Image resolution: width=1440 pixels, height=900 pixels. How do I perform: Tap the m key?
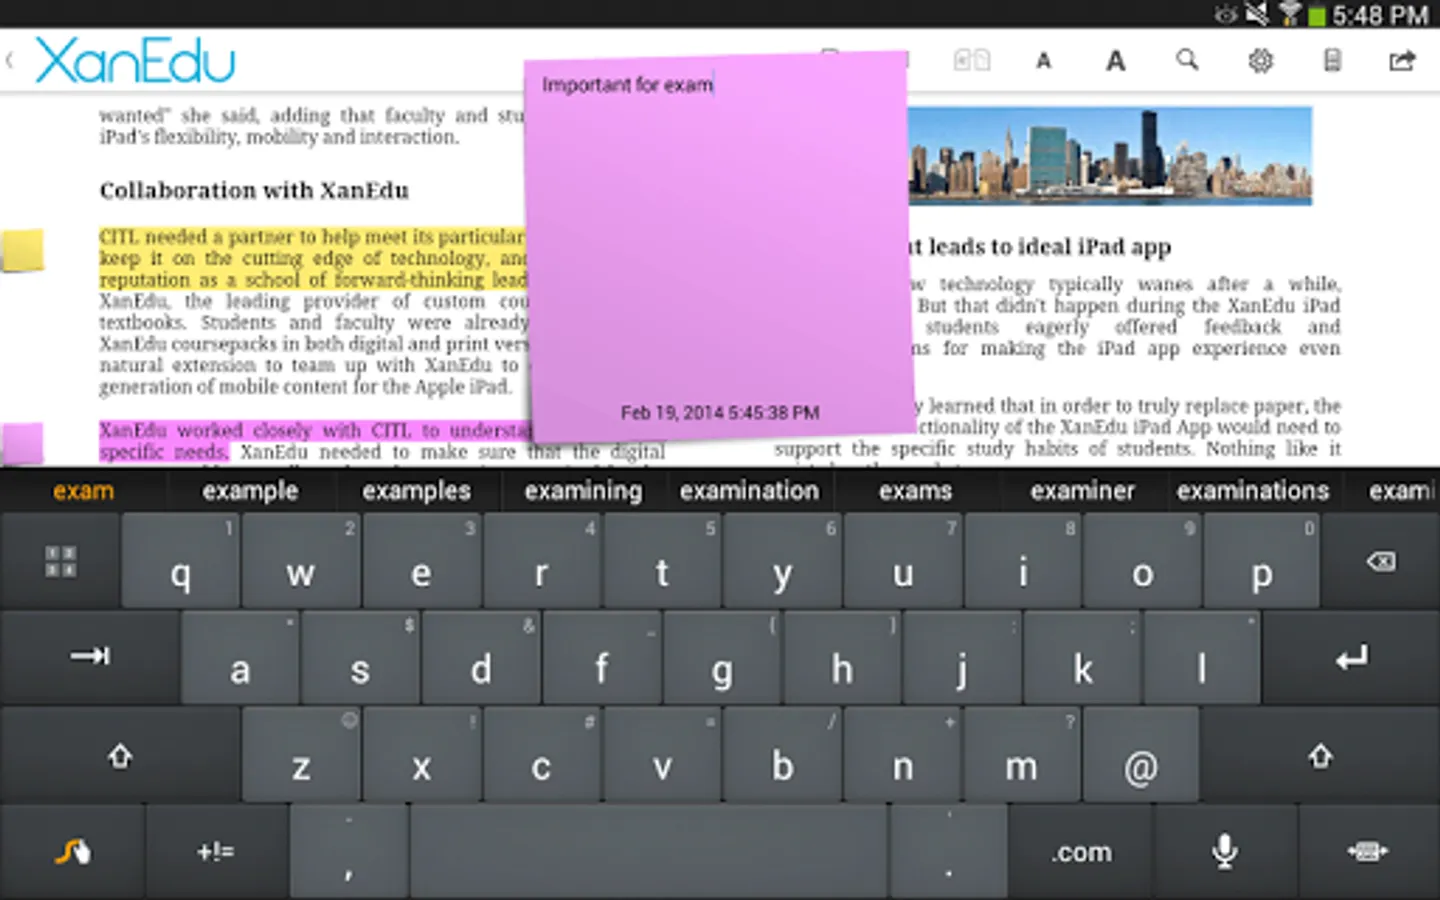coord(1021,756)
